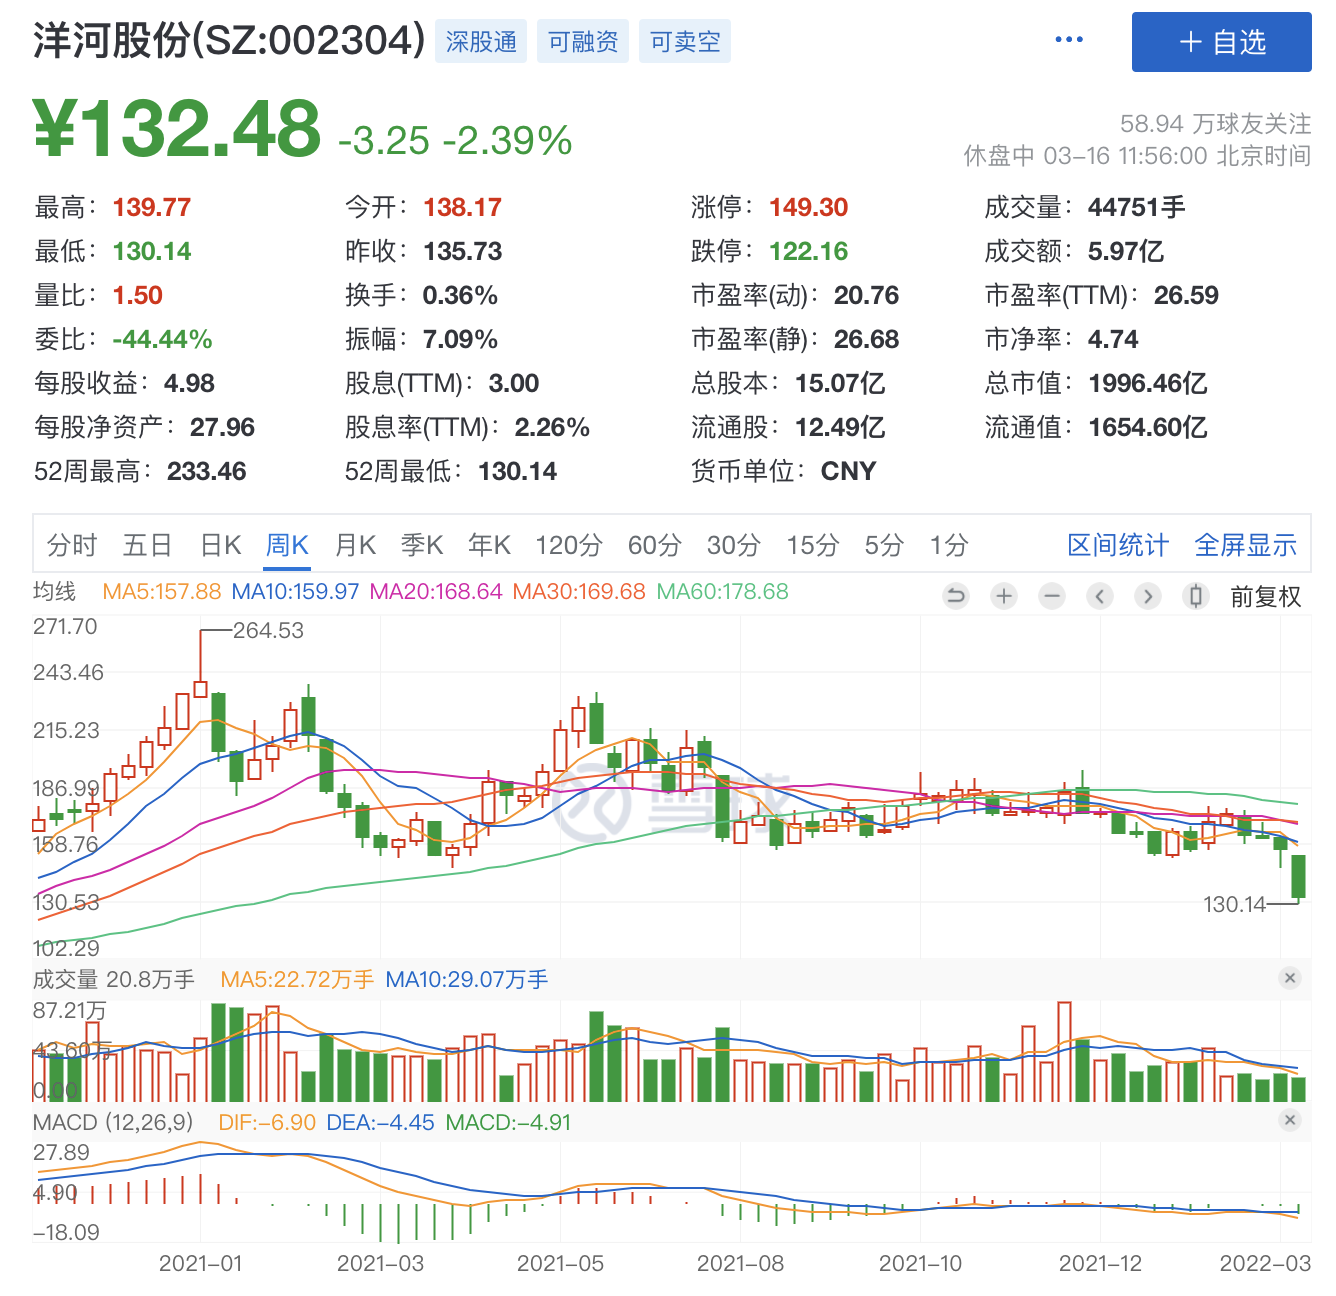Screen dimensions: 1336x1296
Task: Click the 可卖空 tag
Action: (x=685, y=41)
